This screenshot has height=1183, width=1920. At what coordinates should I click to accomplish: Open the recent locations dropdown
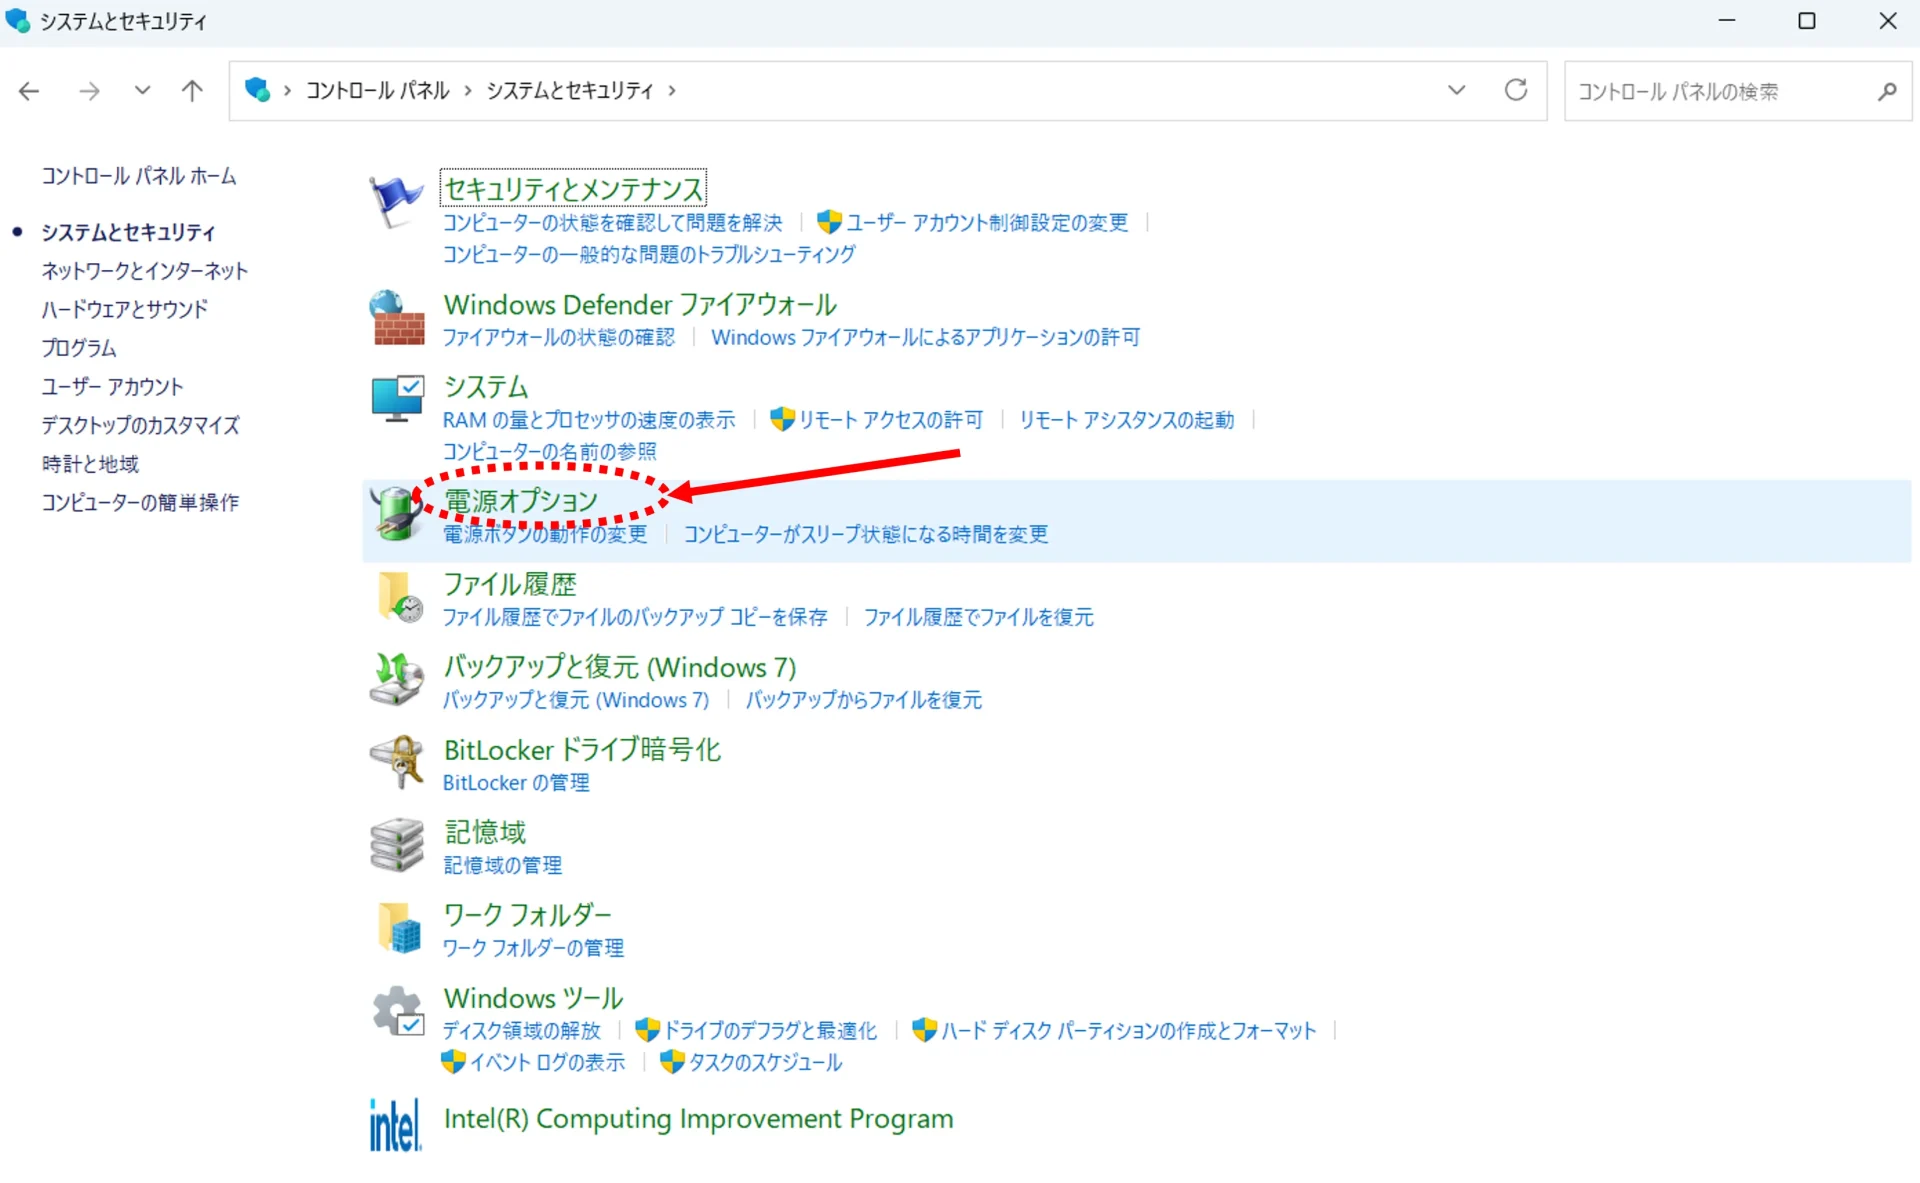coord(142,91)
